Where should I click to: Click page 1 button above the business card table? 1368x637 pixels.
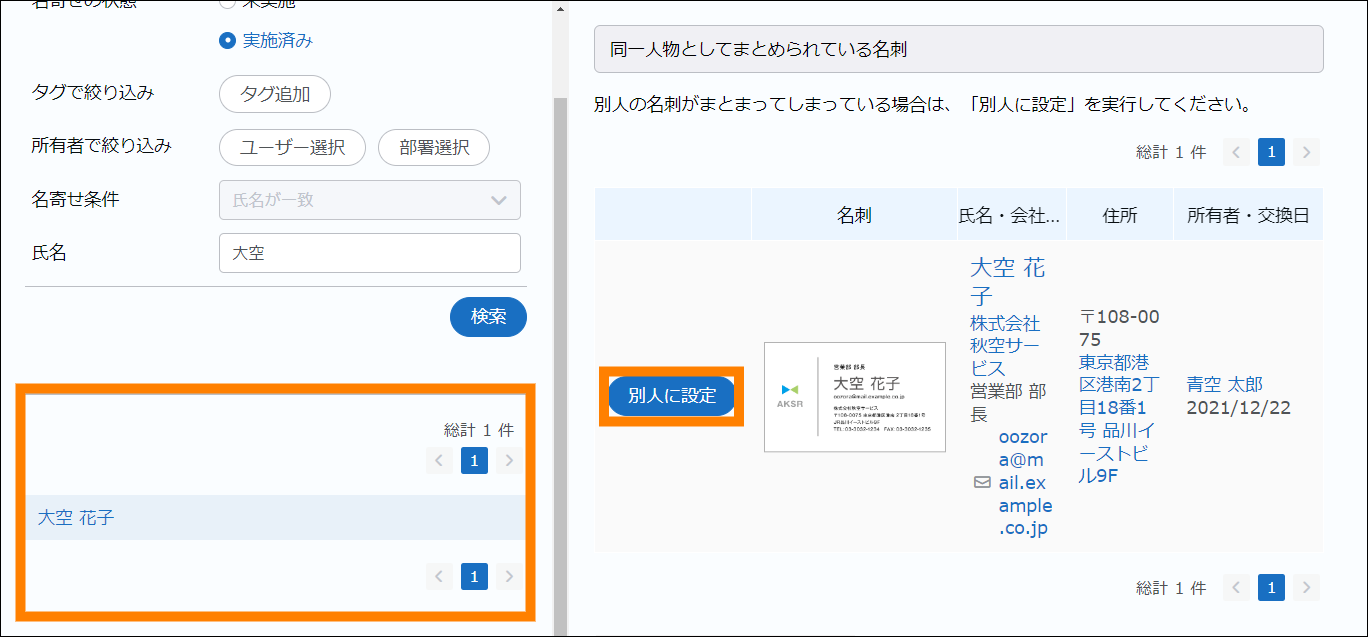click(x=1271, y=152)
